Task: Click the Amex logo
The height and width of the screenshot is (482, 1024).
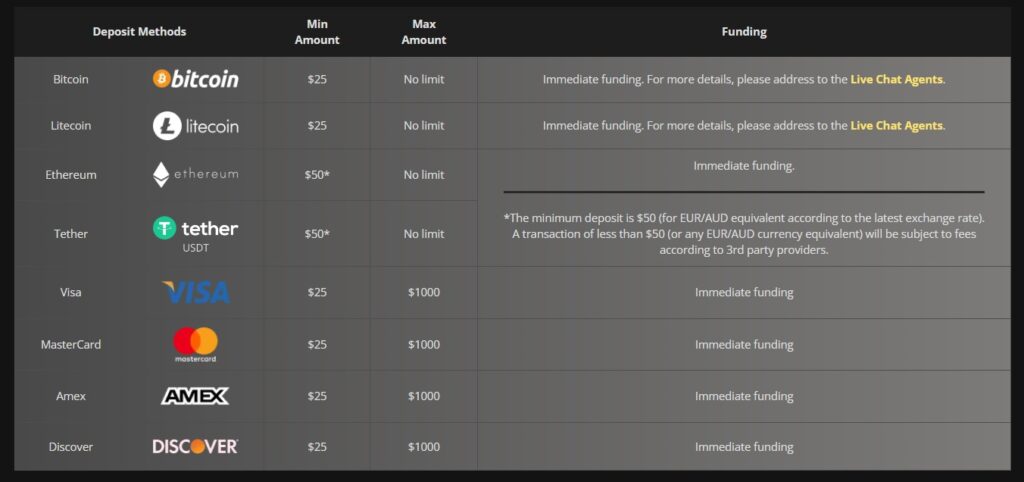Action: [x=195, y=396]
